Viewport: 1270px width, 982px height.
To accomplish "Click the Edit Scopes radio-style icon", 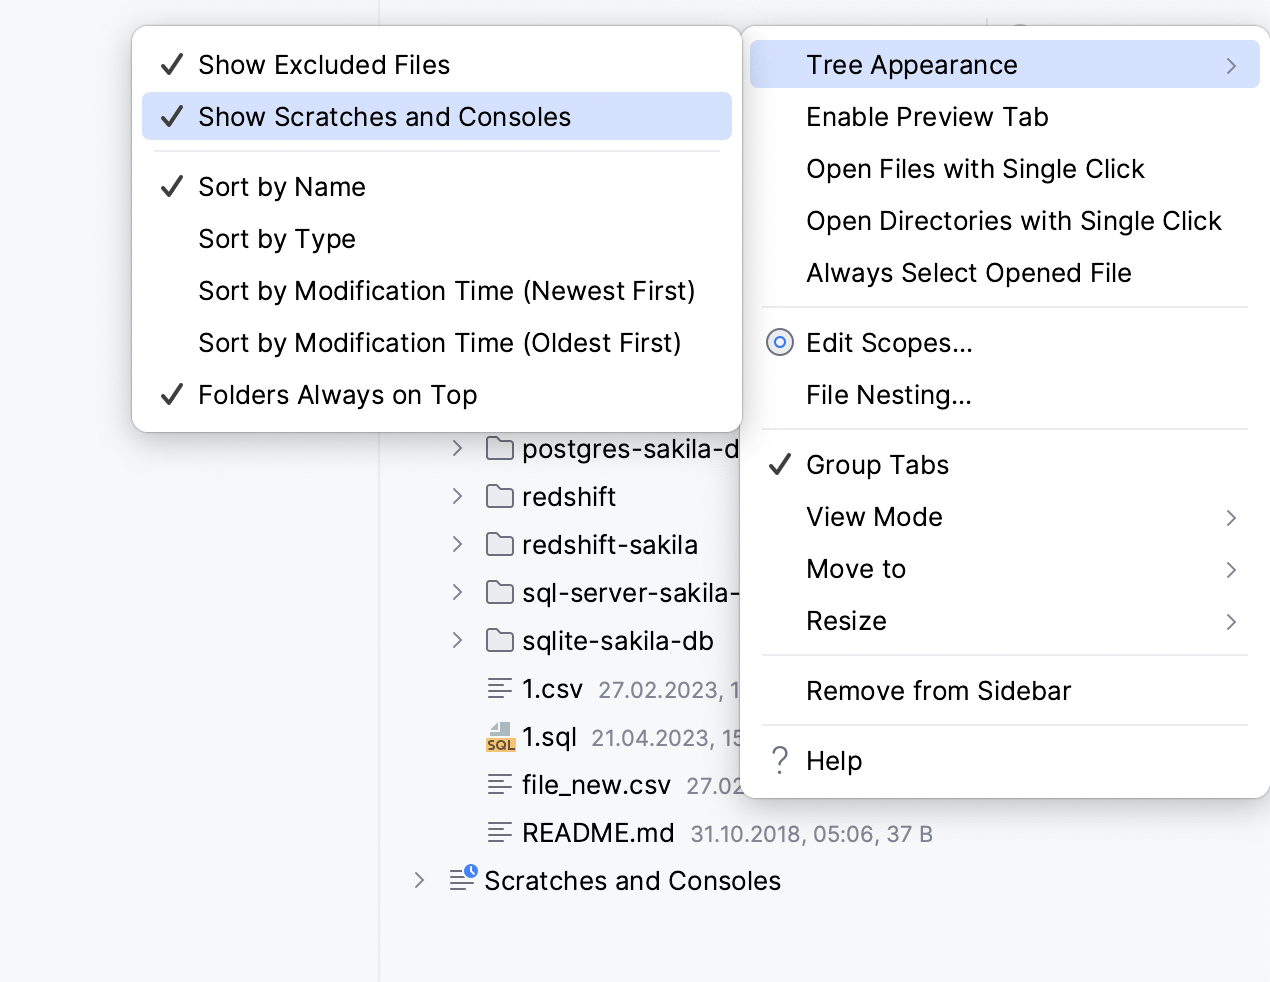I will pos(780,343).
